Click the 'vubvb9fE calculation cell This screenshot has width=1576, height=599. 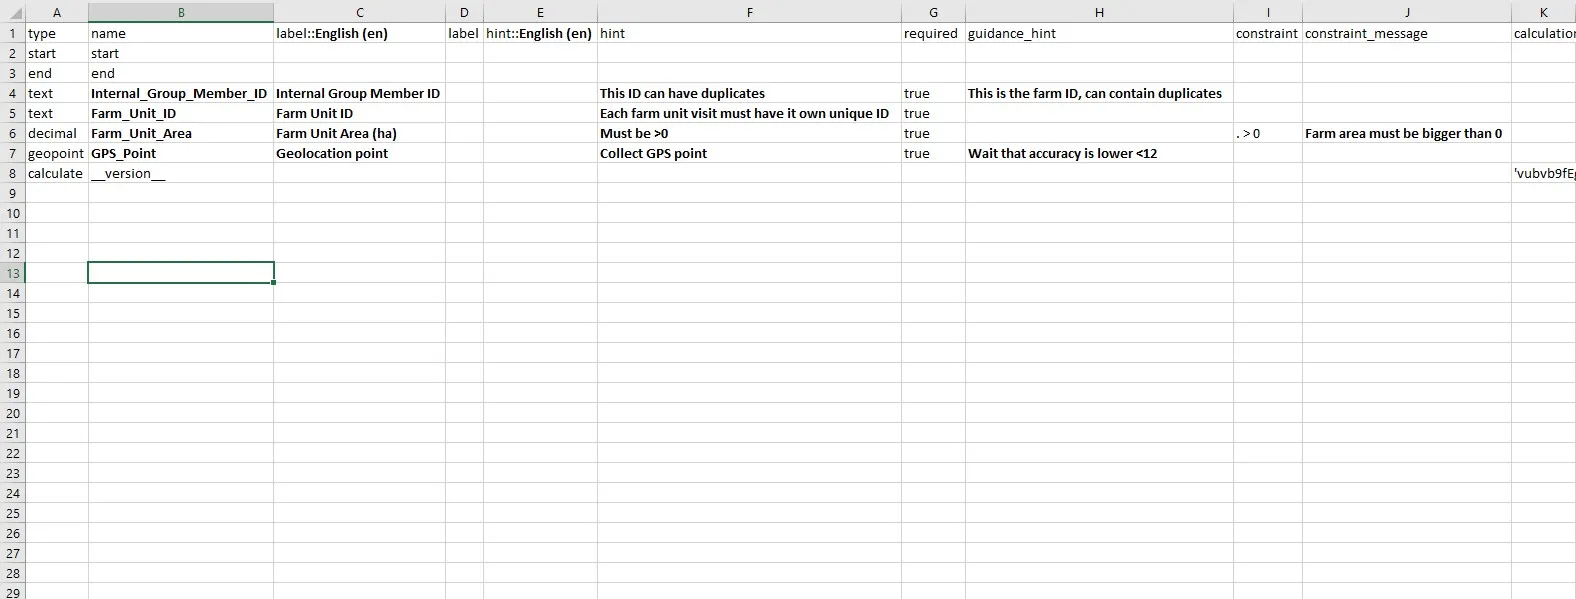(1544, 173)
